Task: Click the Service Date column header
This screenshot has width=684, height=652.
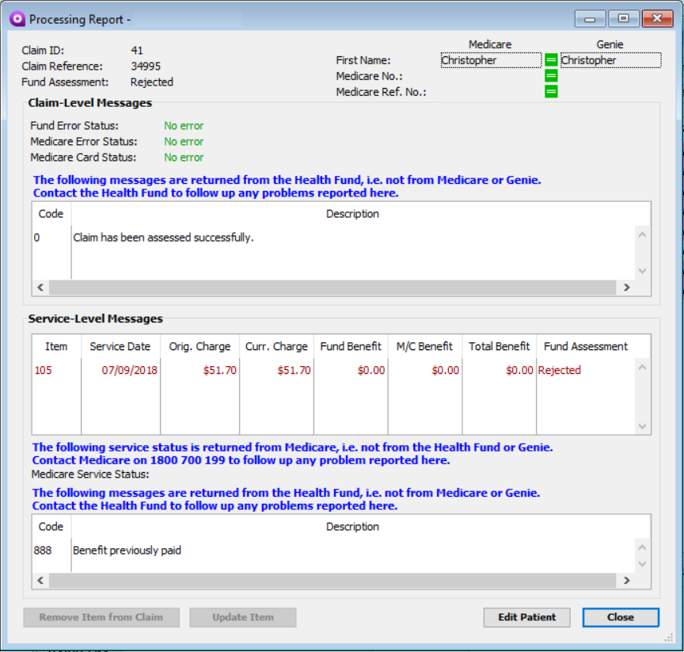Action: tap(120, 347)
